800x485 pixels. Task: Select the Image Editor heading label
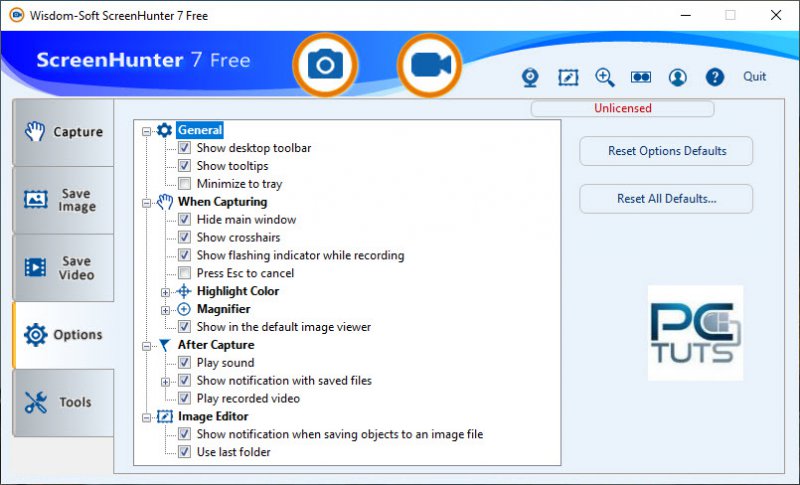[213, 416]
